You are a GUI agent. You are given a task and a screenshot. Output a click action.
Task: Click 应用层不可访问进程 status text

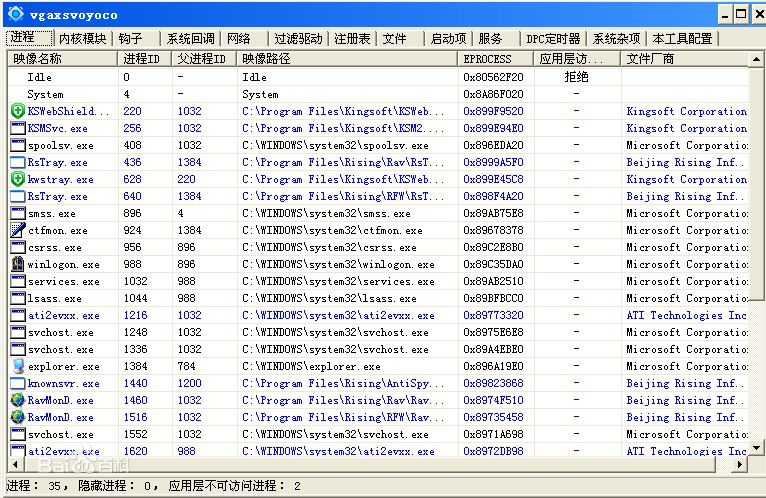click(234, 486)
